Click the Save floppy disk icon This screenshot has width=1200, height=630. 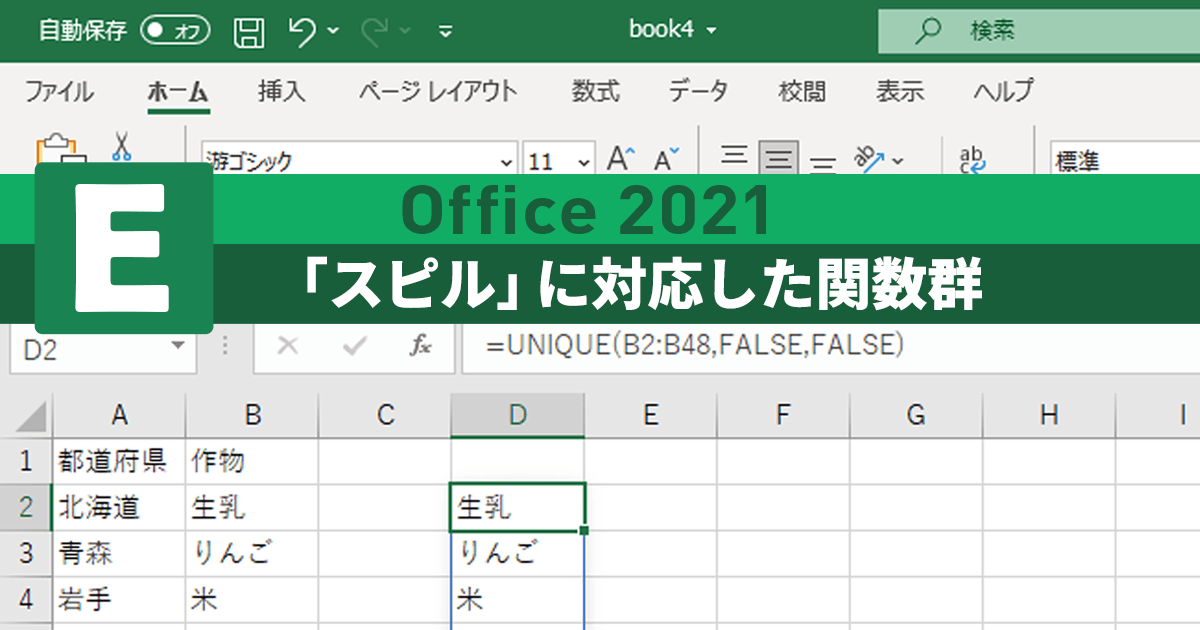249,31
